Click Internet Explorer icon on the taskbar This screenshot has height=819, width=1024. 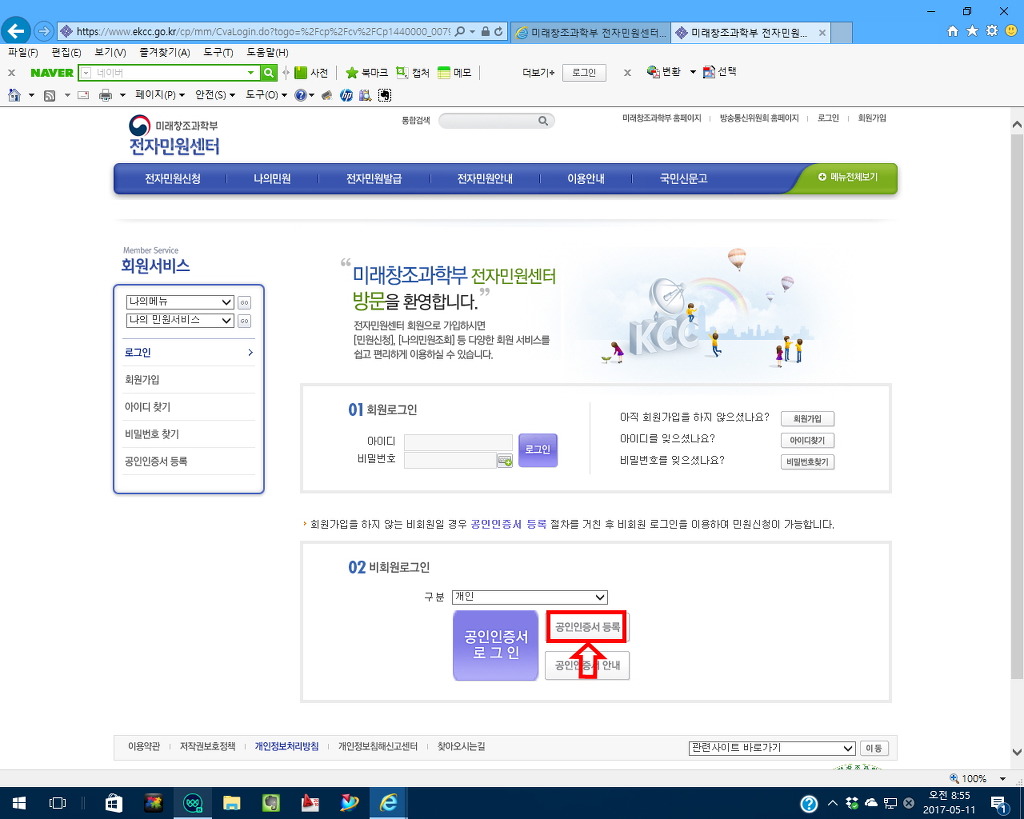[x=389, y=803]
